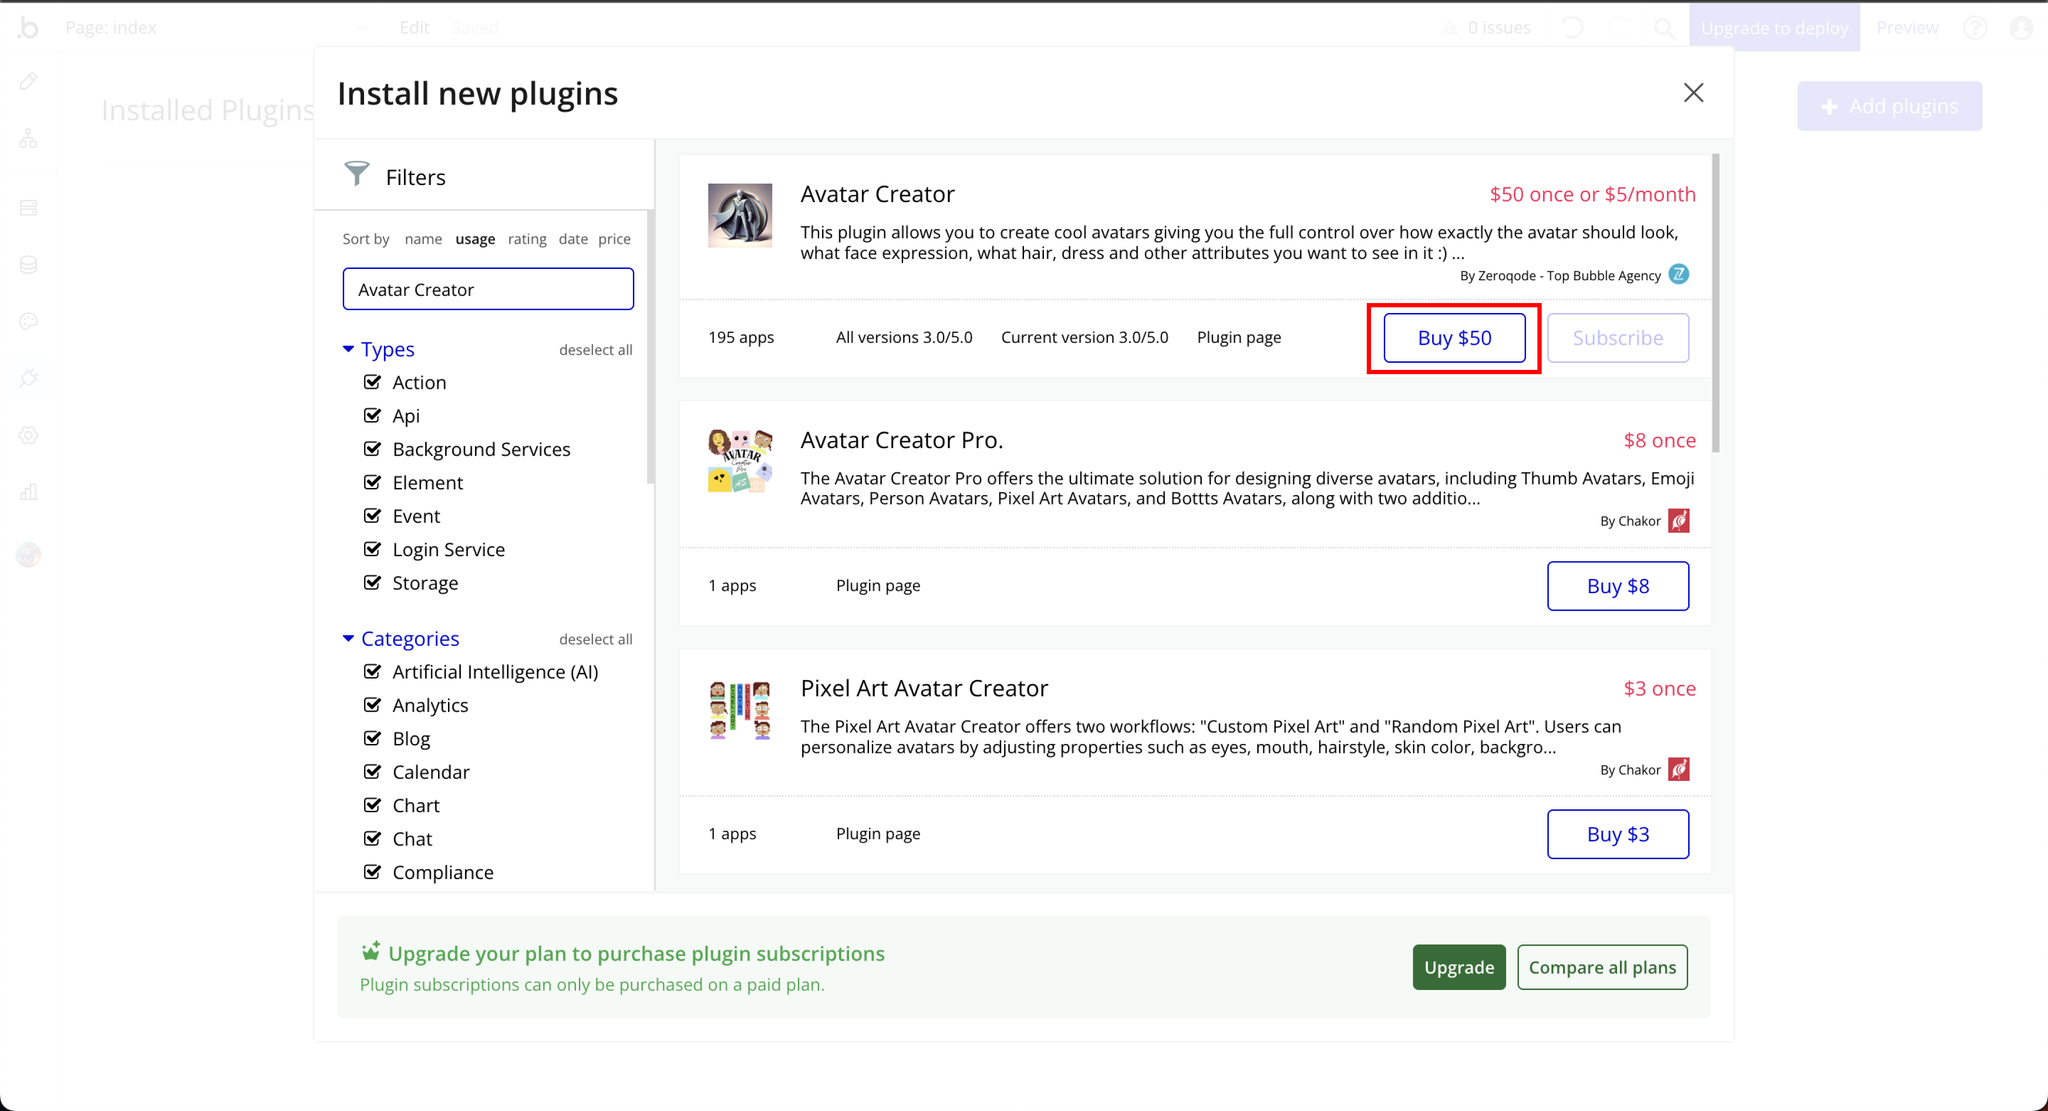Screen dimensions: 2048x1111
Task: Click the Avatar Creator plugin thumbnail
Action: click(x=740, y=215)
